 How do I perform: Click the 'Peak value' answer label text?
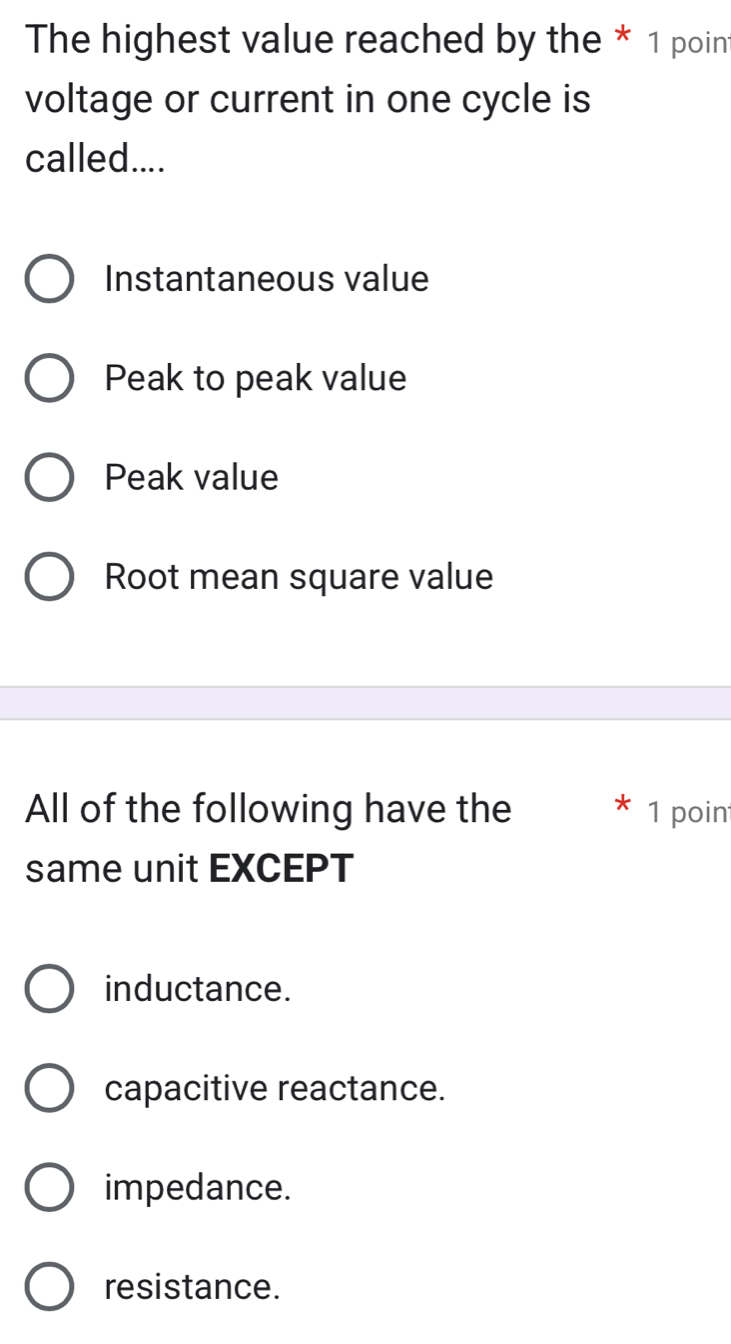tap(192, 478)
